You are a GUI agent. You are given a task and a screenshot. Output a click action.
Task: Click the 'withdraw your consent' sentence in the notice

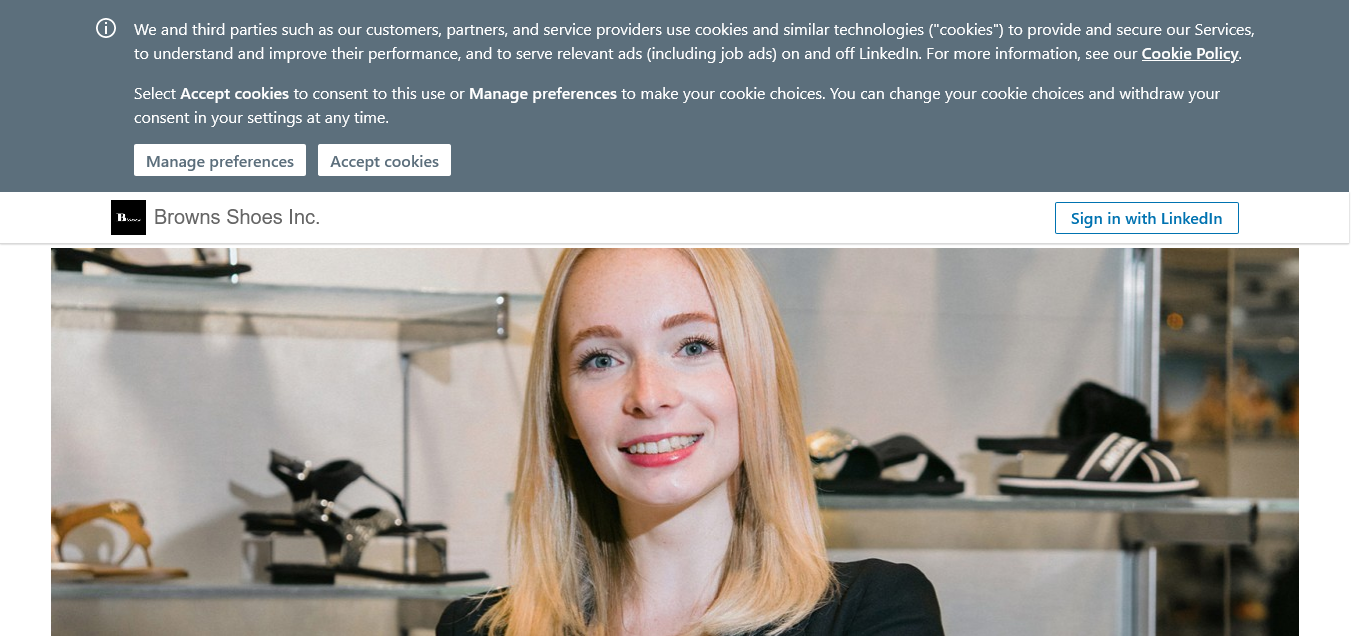pos(677,106)
